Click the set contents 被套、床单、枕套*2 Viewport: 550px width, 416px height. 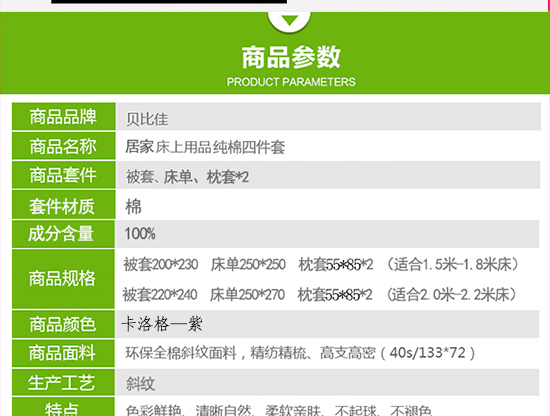[x=187, y=177]
